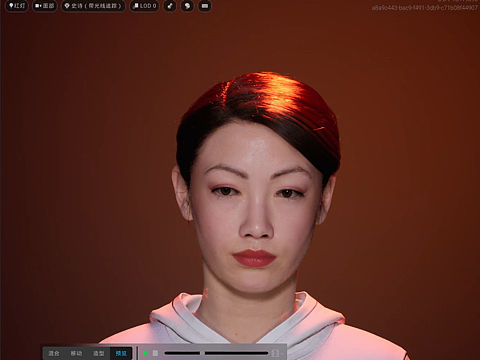Stop the animation preview playback

tap(155, 353)
